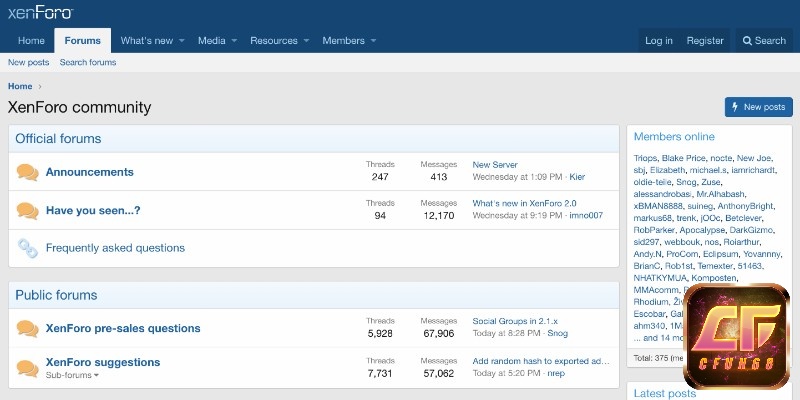Open the Resources menu item
This screenshot has height=400, width=800.
274,41
